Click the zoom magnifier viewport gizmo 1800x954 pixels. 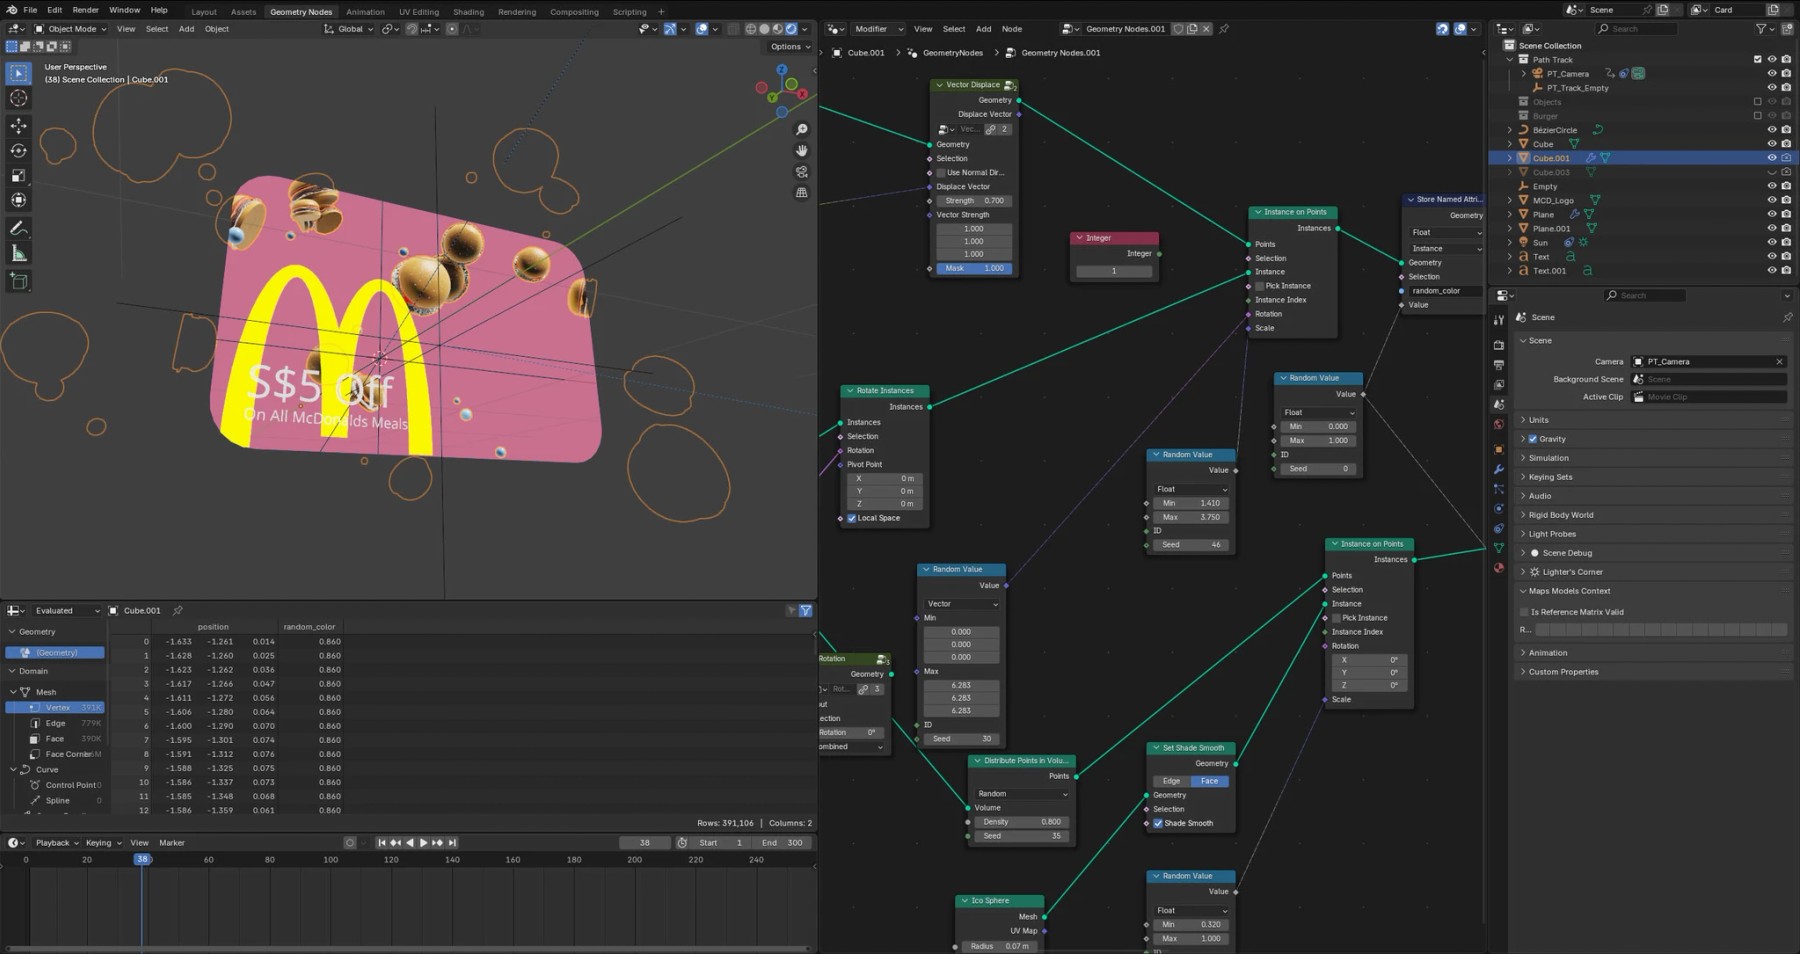pos(801,130)
